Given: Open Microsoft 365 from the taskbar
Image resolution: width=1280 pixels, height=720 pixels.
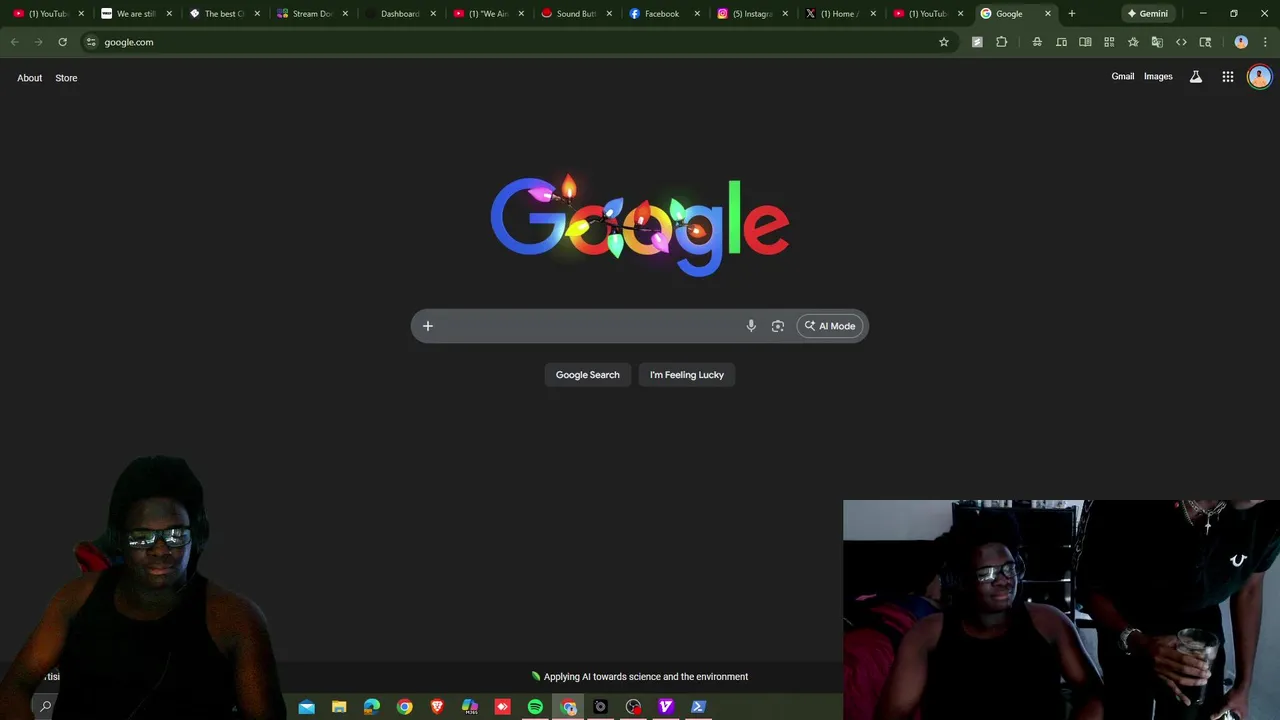Looking at the screenshot, I should [470, 707].
